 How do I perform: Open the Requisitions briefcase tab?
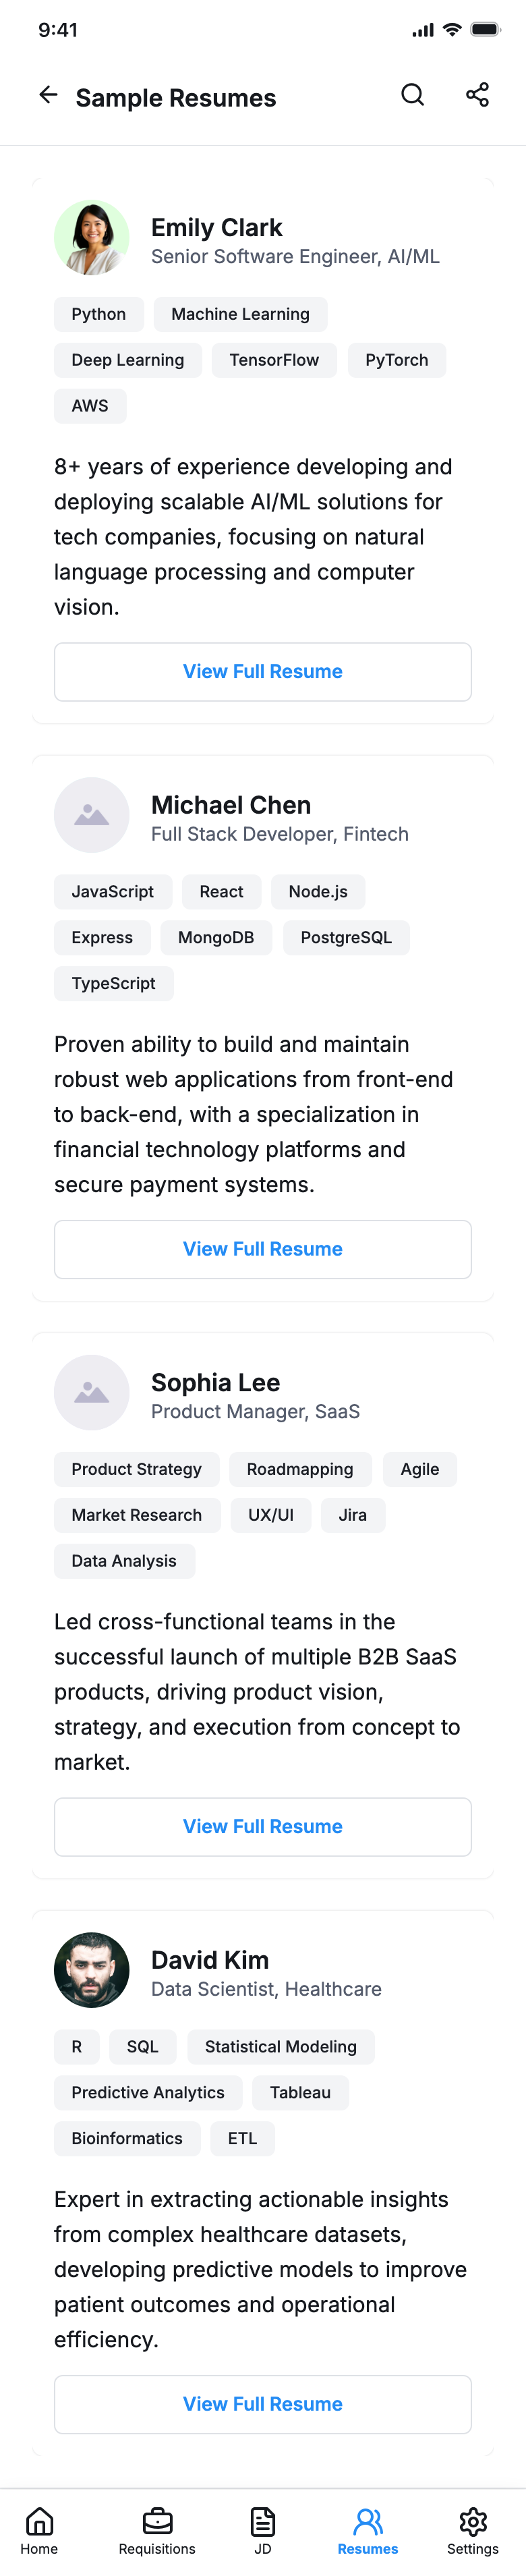[x=157, y=2530]
